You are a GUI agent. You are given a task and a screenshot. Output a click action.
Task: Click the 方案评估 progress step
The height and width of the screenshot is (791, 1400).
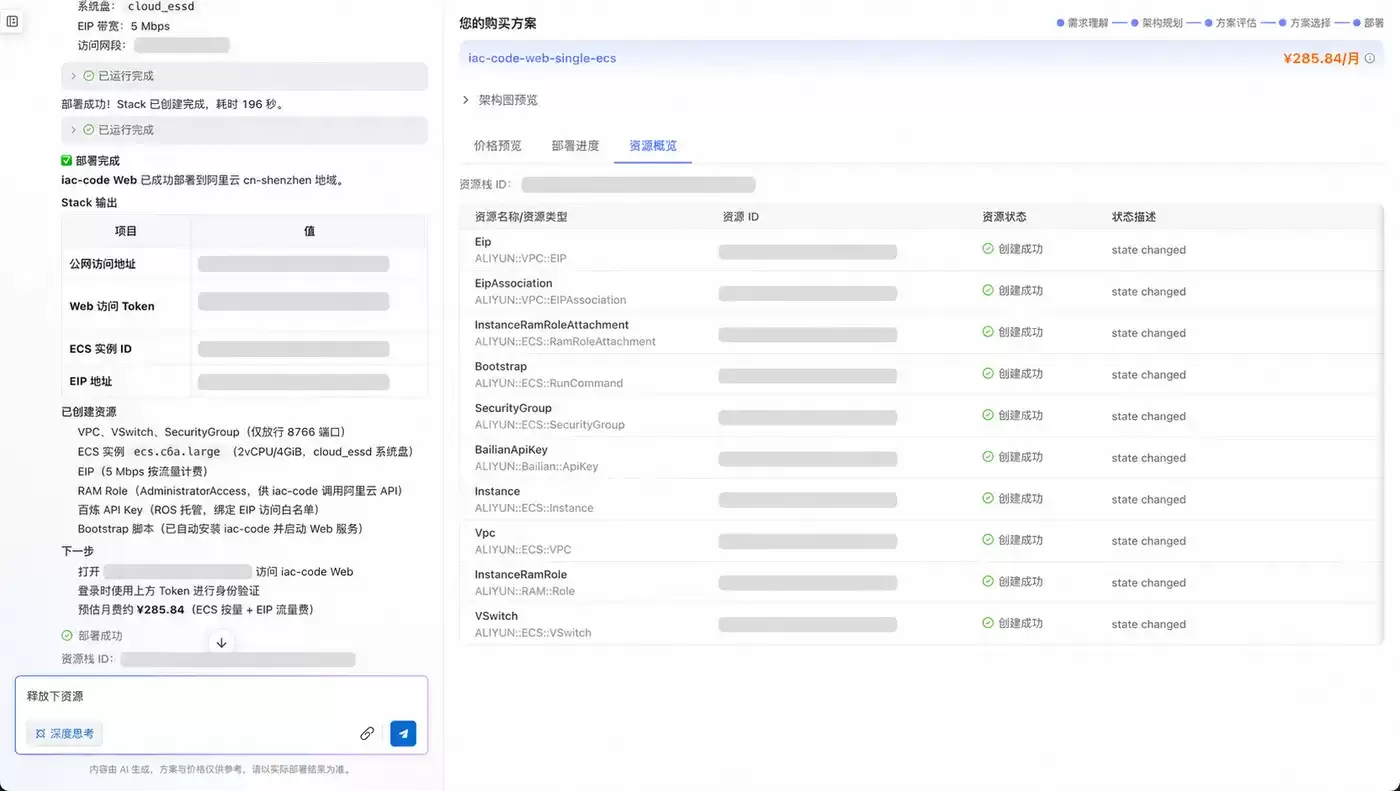click(x=1231, y=23)
